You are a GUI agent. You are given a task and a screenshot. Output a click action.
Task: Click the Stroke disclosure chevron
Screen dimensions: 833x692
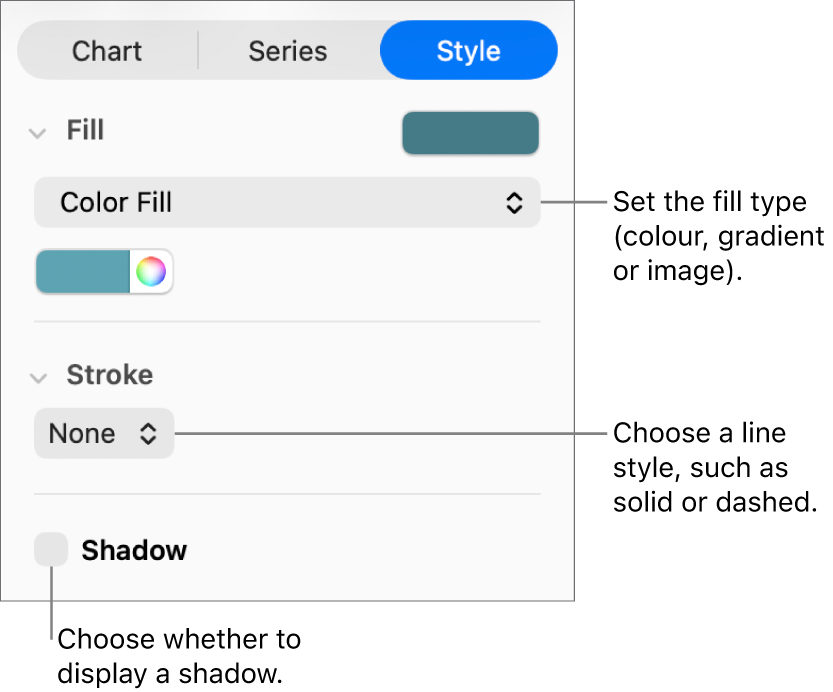38,377
